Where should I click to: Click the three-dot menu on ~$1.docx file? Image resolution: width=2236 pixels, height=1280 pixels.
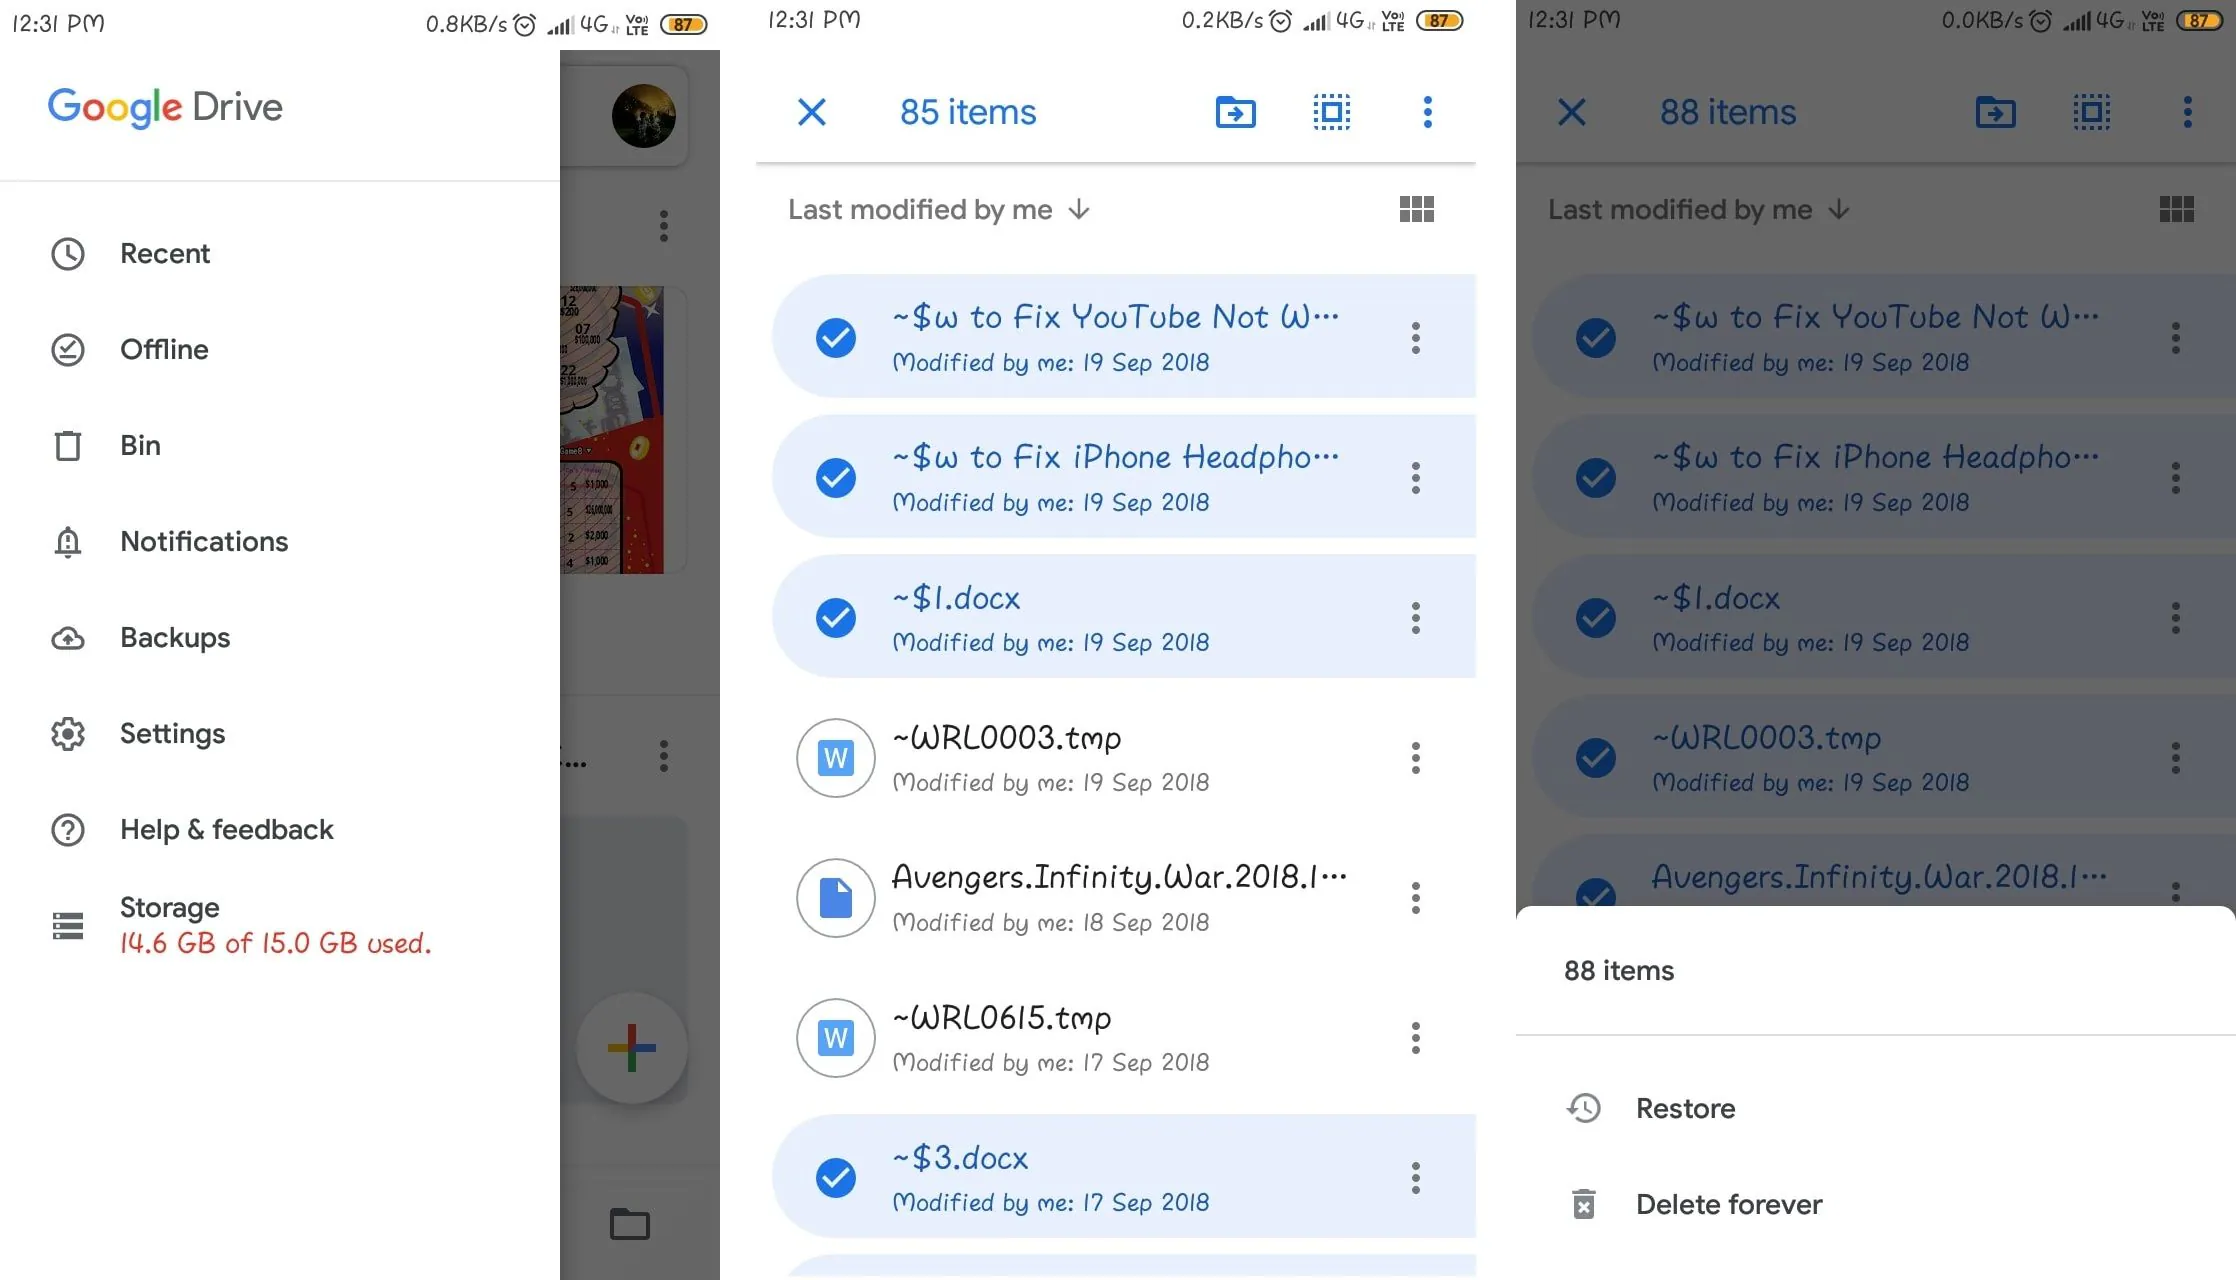(x=1414, y=616)
